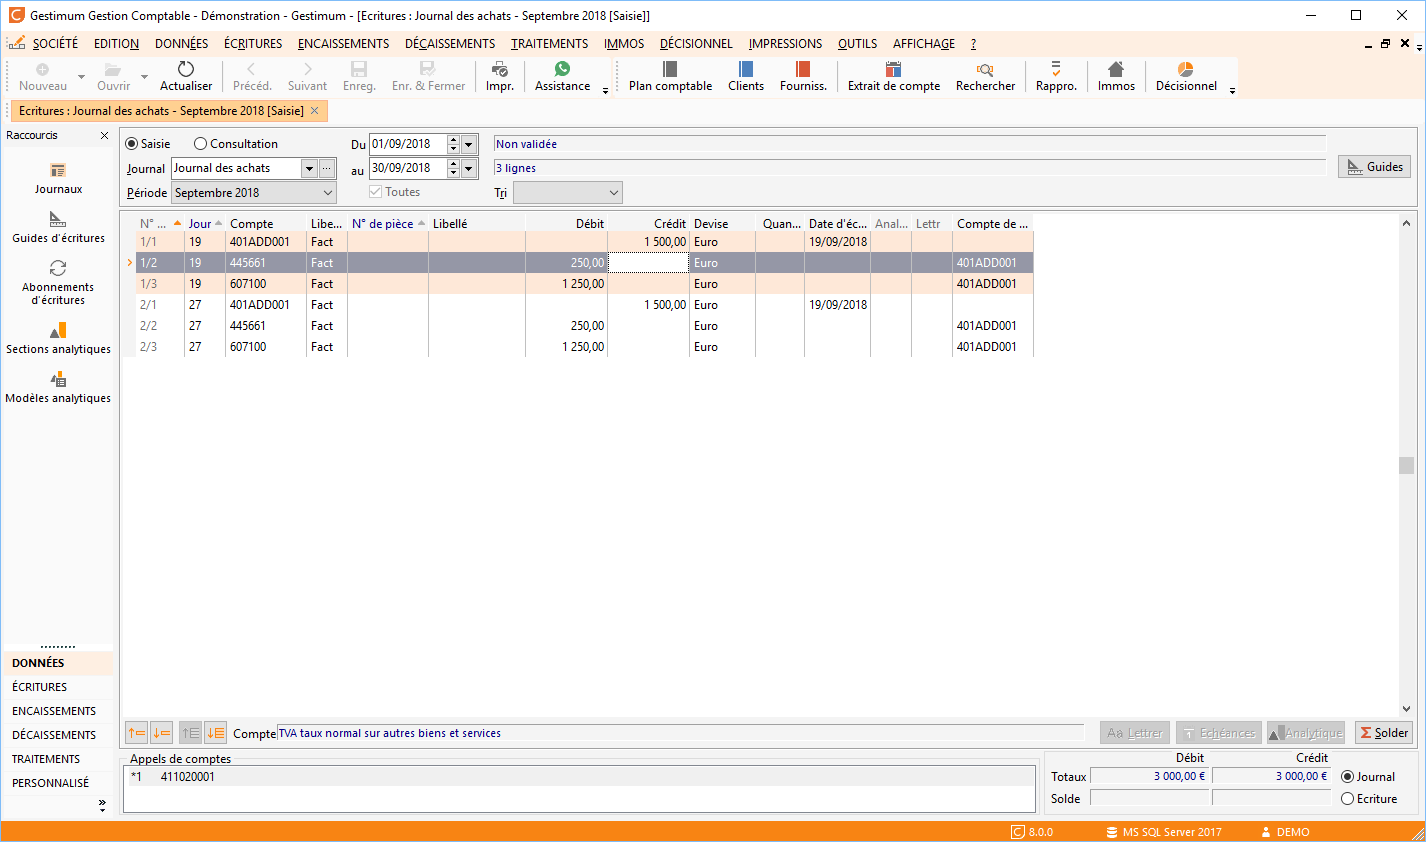Open the Plan comptable icon

670,69
